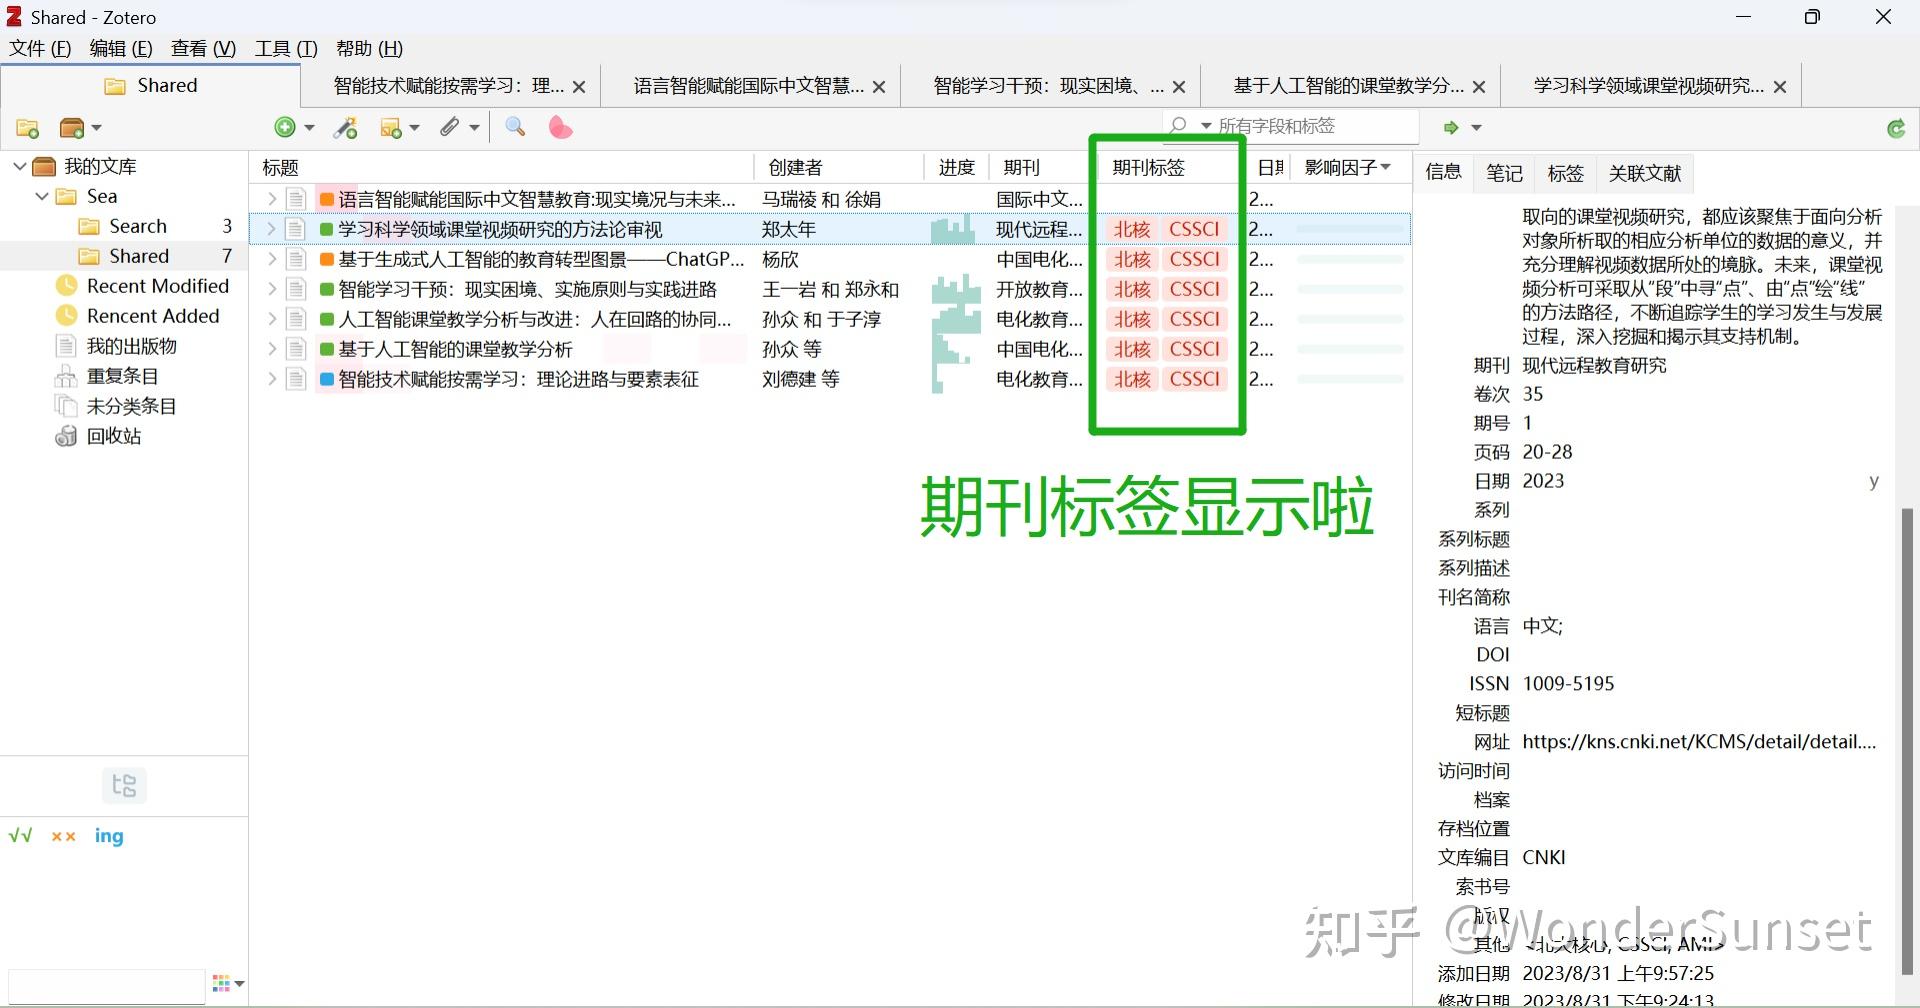The height and width of the screenshot is (1008, 1920).
Task: Open colored grid tag menu icon
Action: 221,983
